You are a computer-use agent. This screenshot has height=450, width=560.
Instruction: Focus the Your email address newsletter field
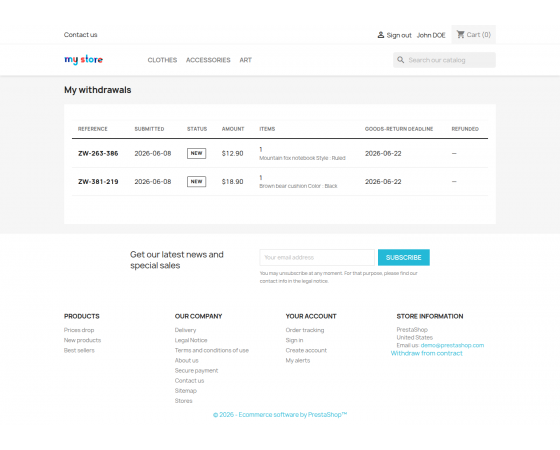coord(317,258)
